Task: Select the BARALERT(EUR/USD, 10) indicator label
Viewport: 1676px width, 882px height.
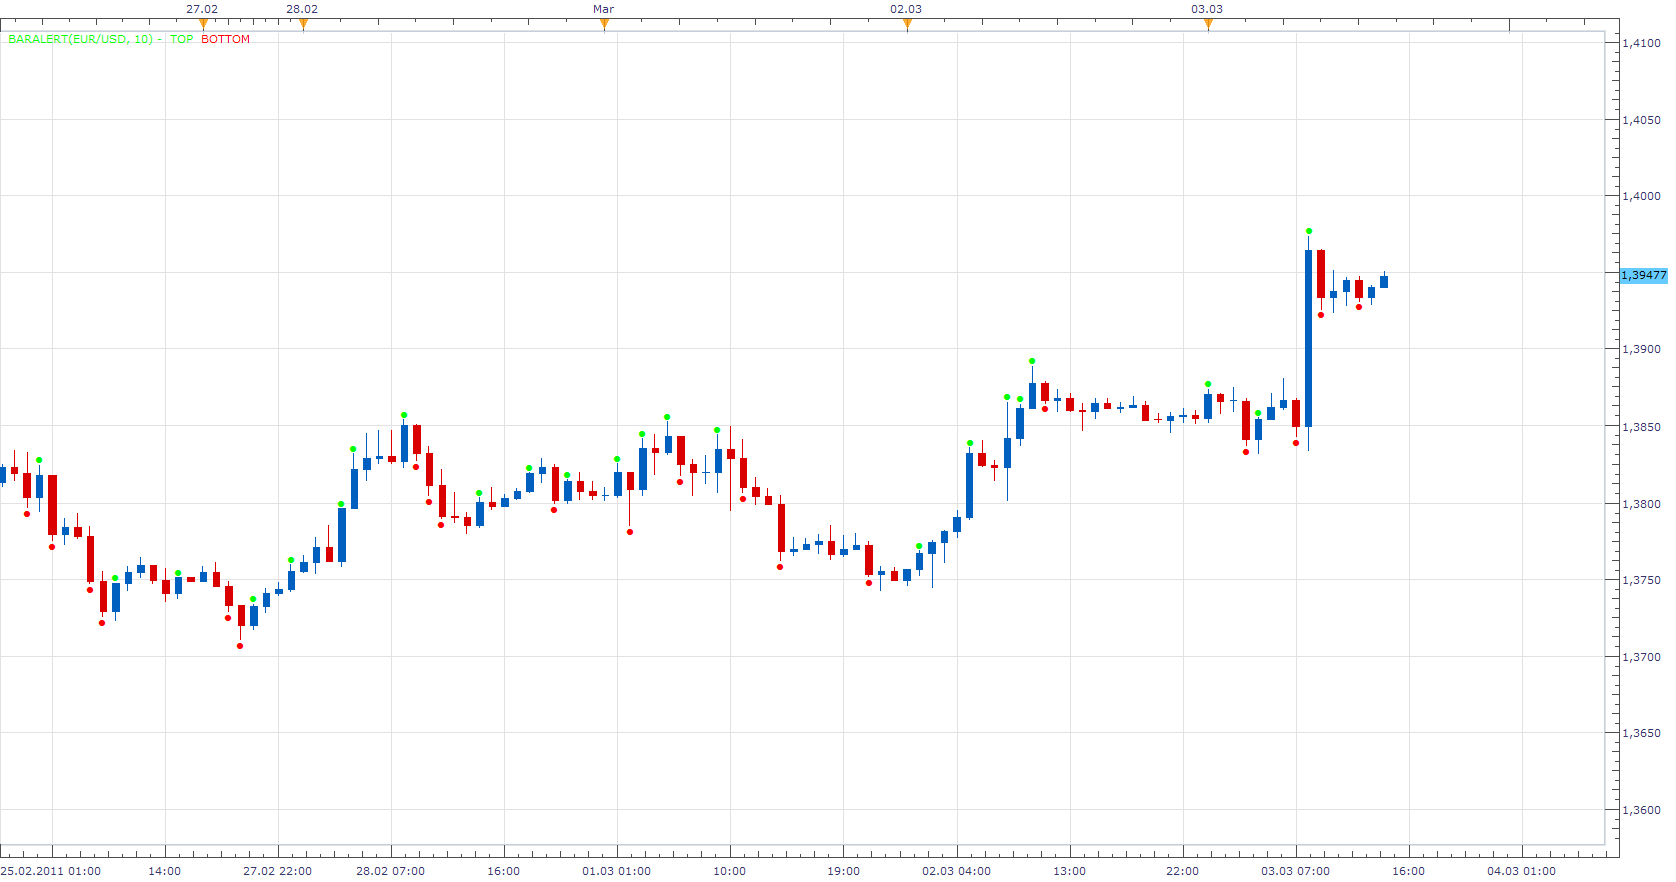Action: tap(80, 39)
